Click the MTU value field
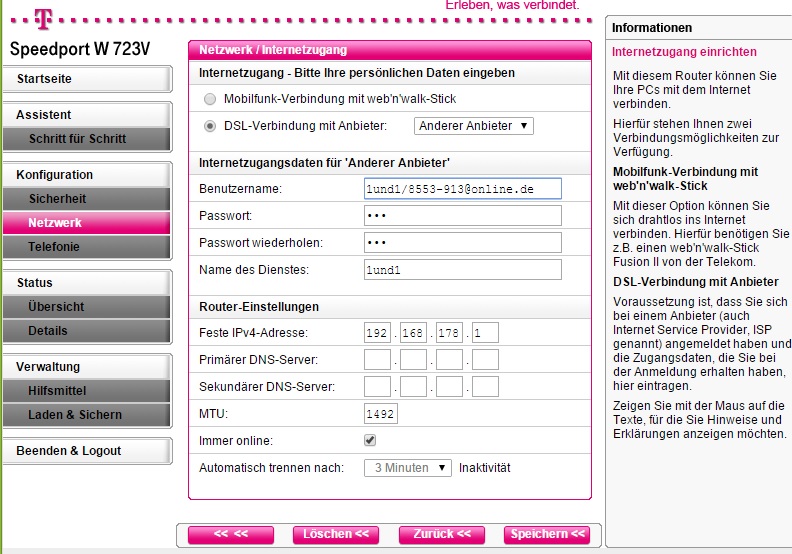 click(381, 414)
